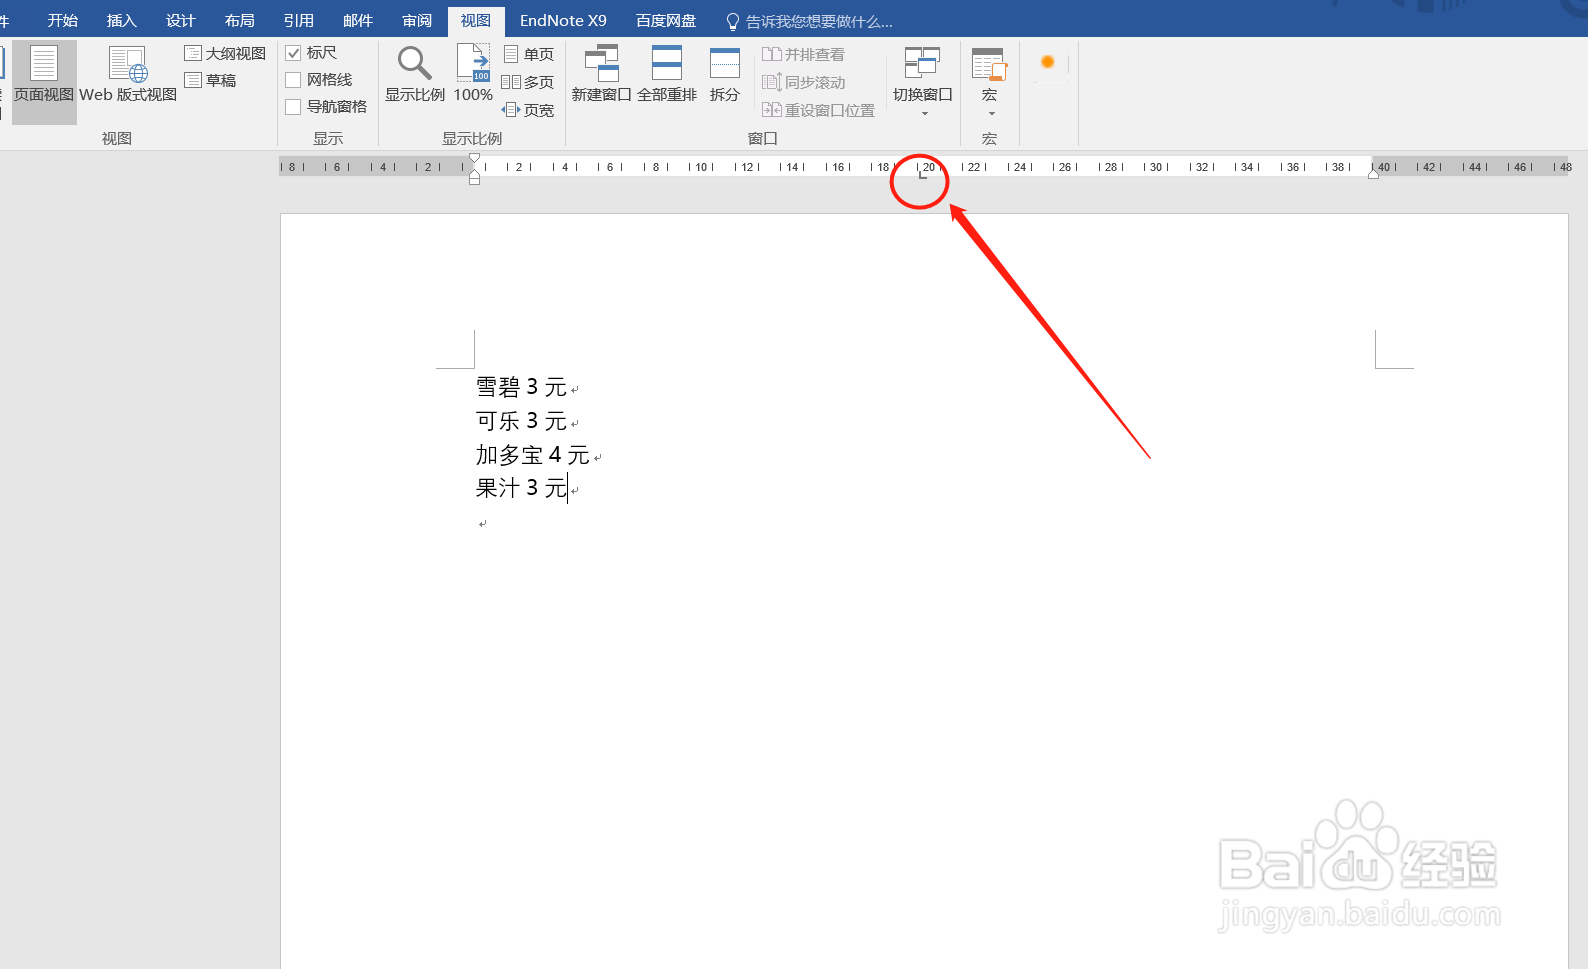Click the right indent marker on ruler

tap(1374, 174)
